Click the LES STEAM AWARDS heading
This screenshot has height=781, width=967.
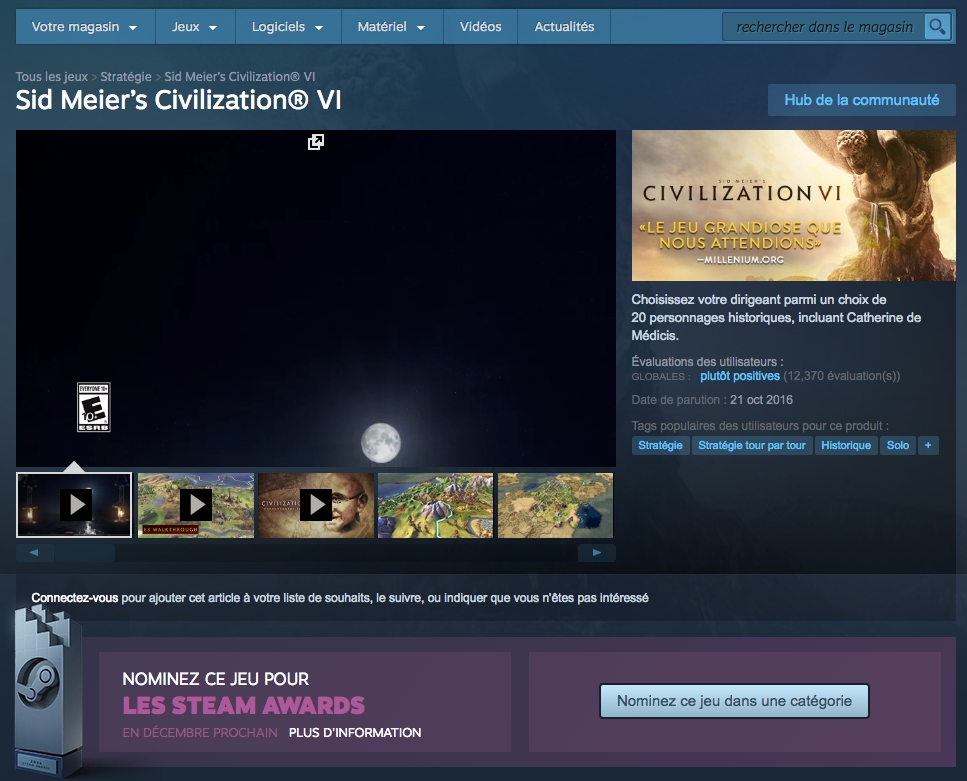point(244,705)
